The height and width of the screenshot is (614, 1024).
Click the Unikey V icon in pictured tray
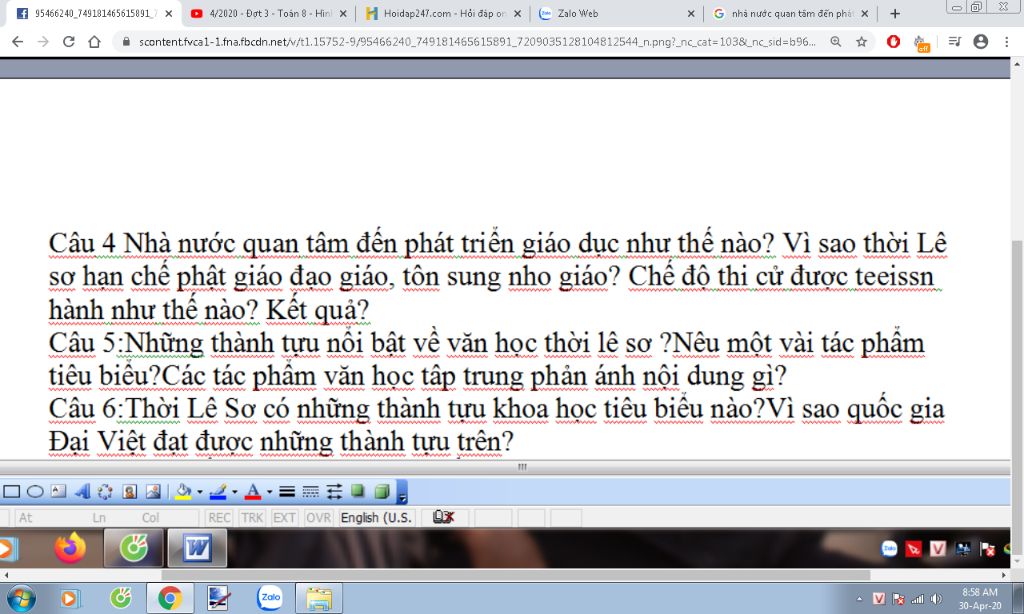tap(938, 549)
